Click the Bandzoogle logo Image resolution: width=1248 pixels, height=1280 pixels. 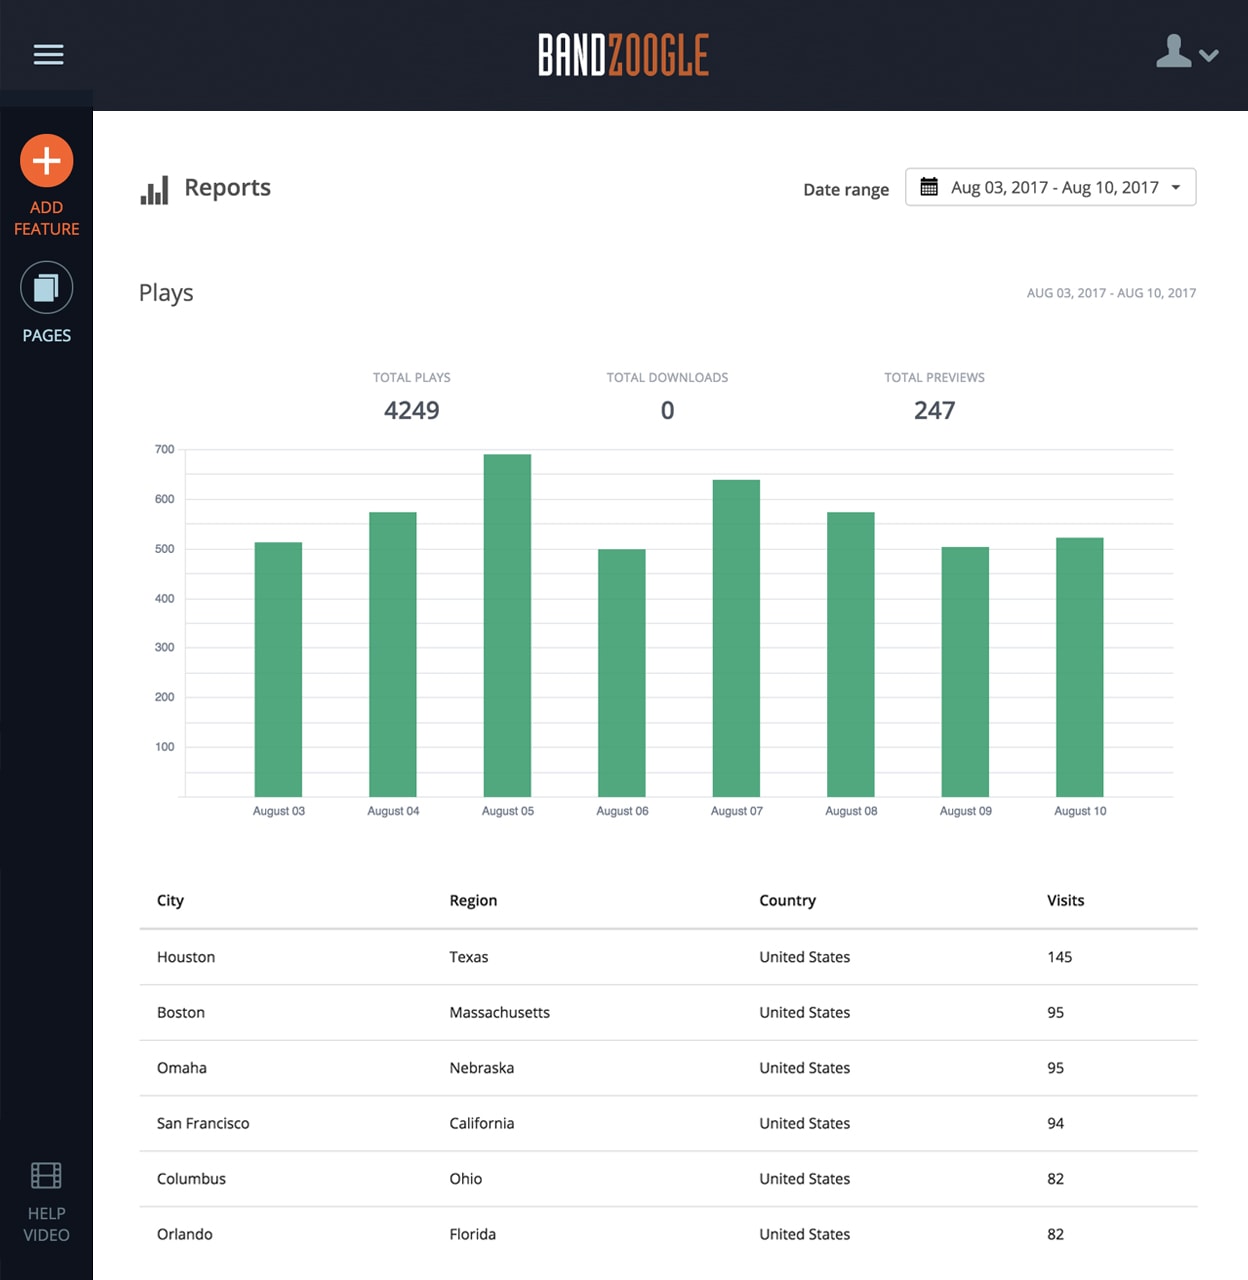click(623, 57)
